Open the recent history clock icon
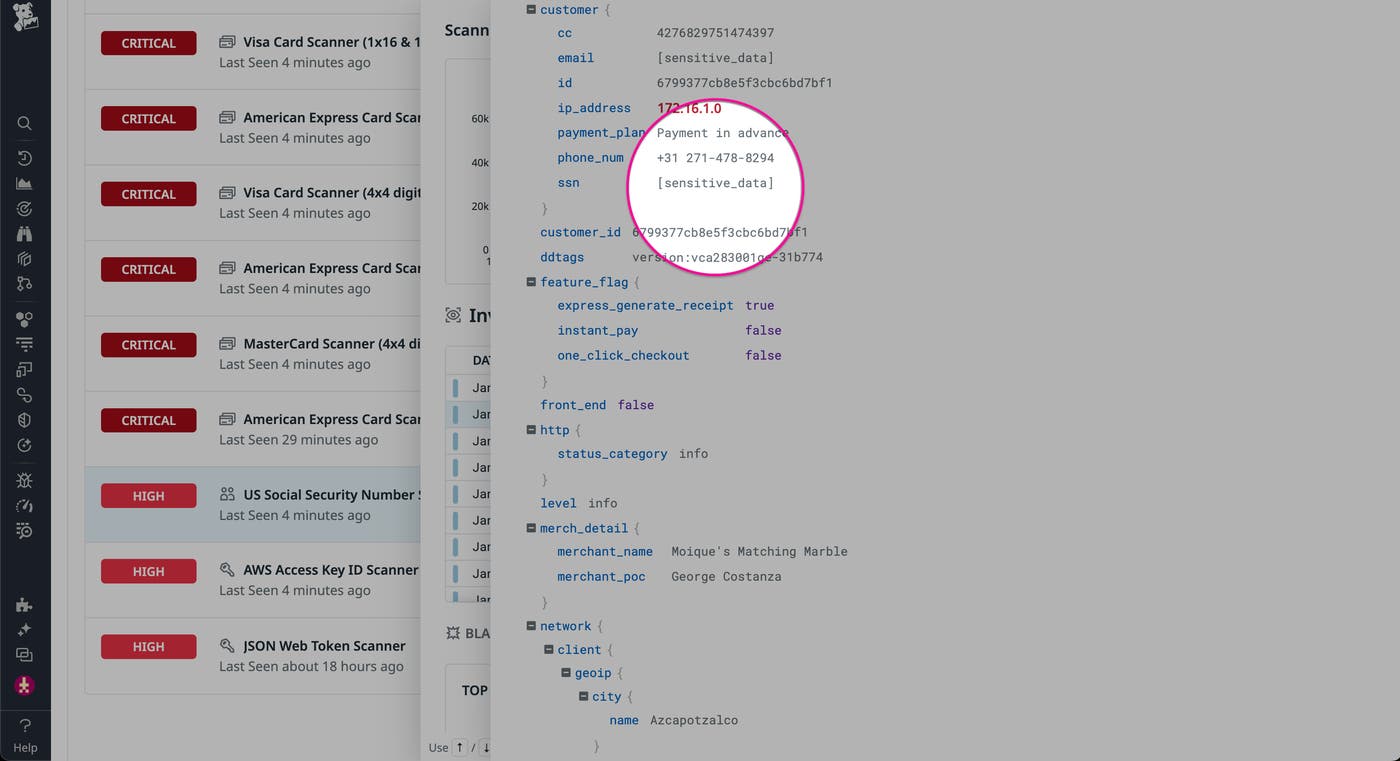 (25, 158)
